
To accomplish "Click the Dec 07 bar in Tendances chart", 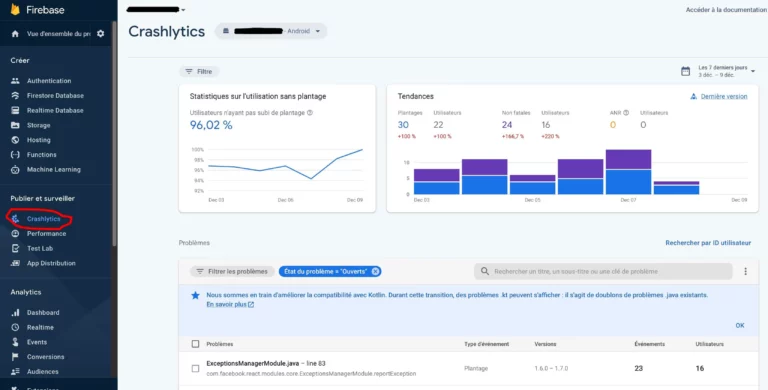I will 628,172.
